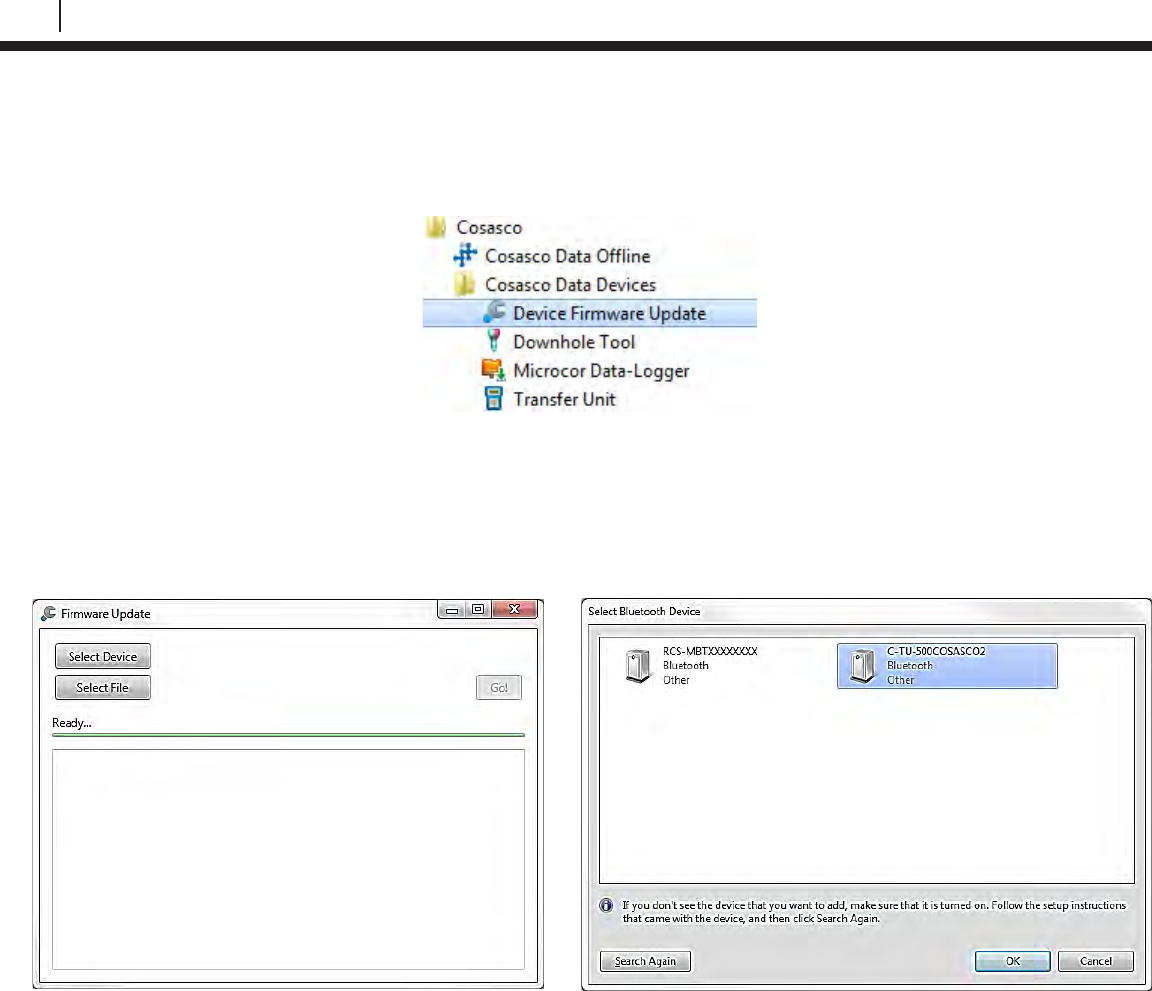Click the Select Device button
This screenshot has height=991, width=1152.
pyautogui.click(x=103, y=657)
